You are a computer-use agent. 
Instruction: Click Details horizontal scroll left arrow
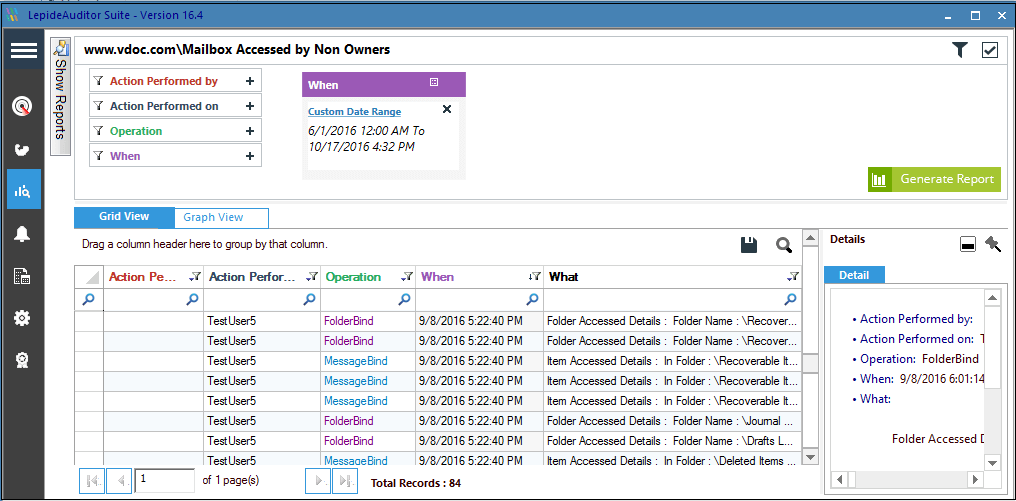coord(840,480)
